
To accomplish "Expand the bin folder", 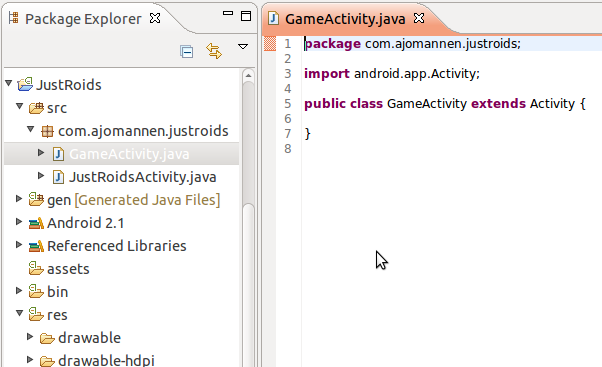I will tap(19, 291).
